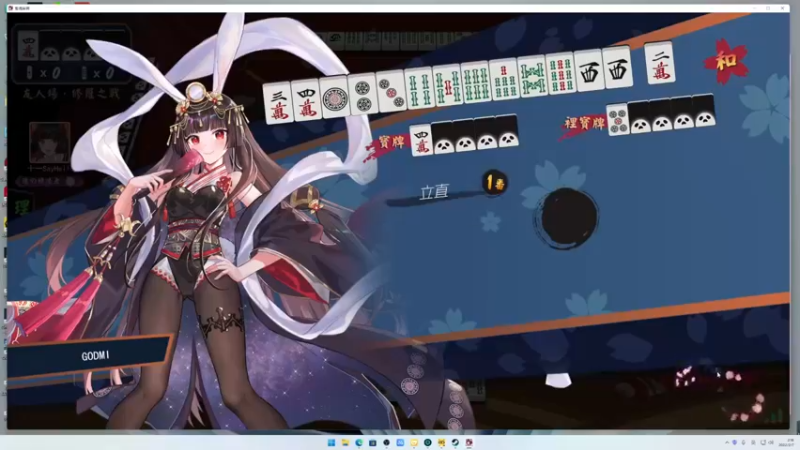800x450 pixels.
Task: Open Microsoft Edge from the taskbar
Action: 359,442
